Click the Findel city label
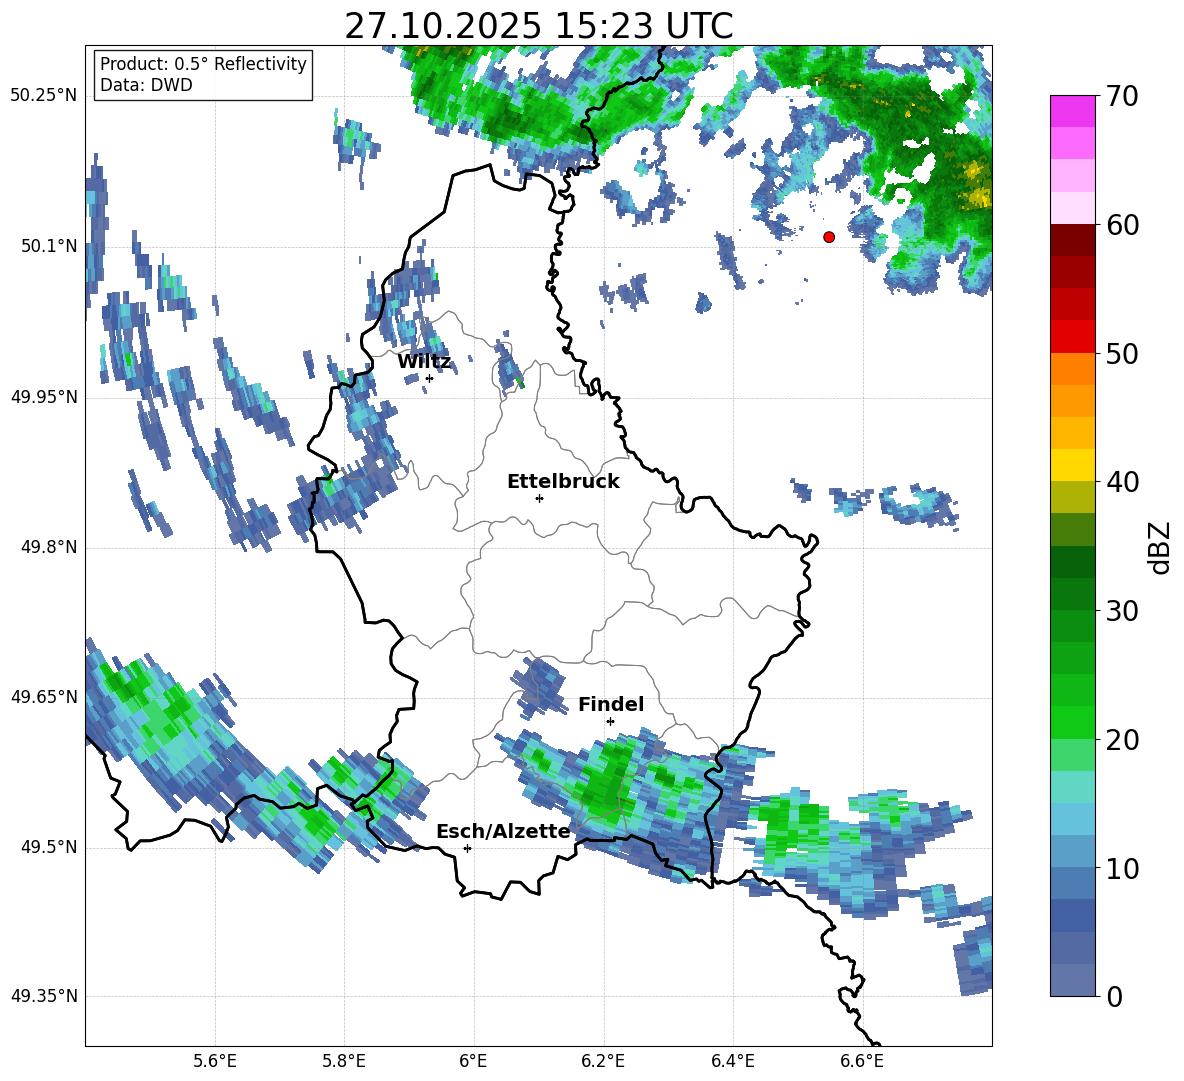Screen dimensions: 1184x1081 click(611, 704)
